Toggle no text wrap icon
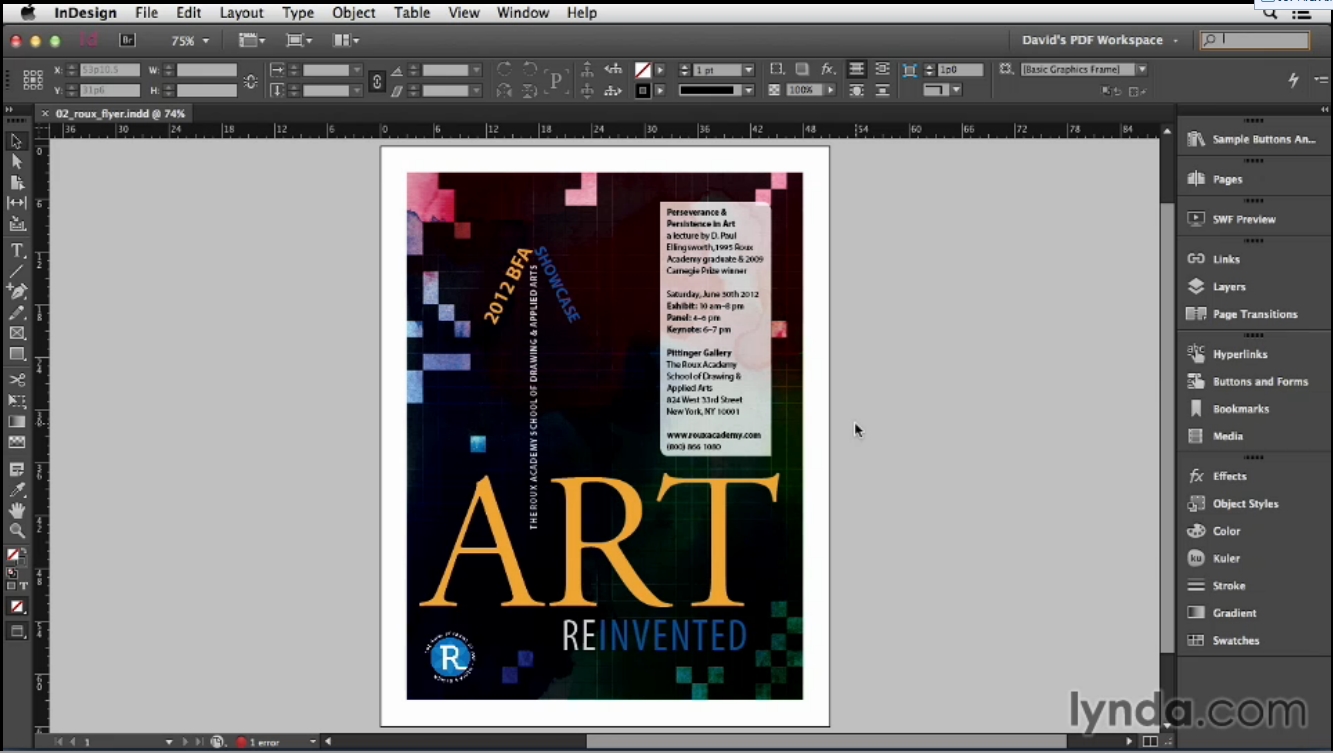The image size is (1333, 753). click(x=857, y=69)
